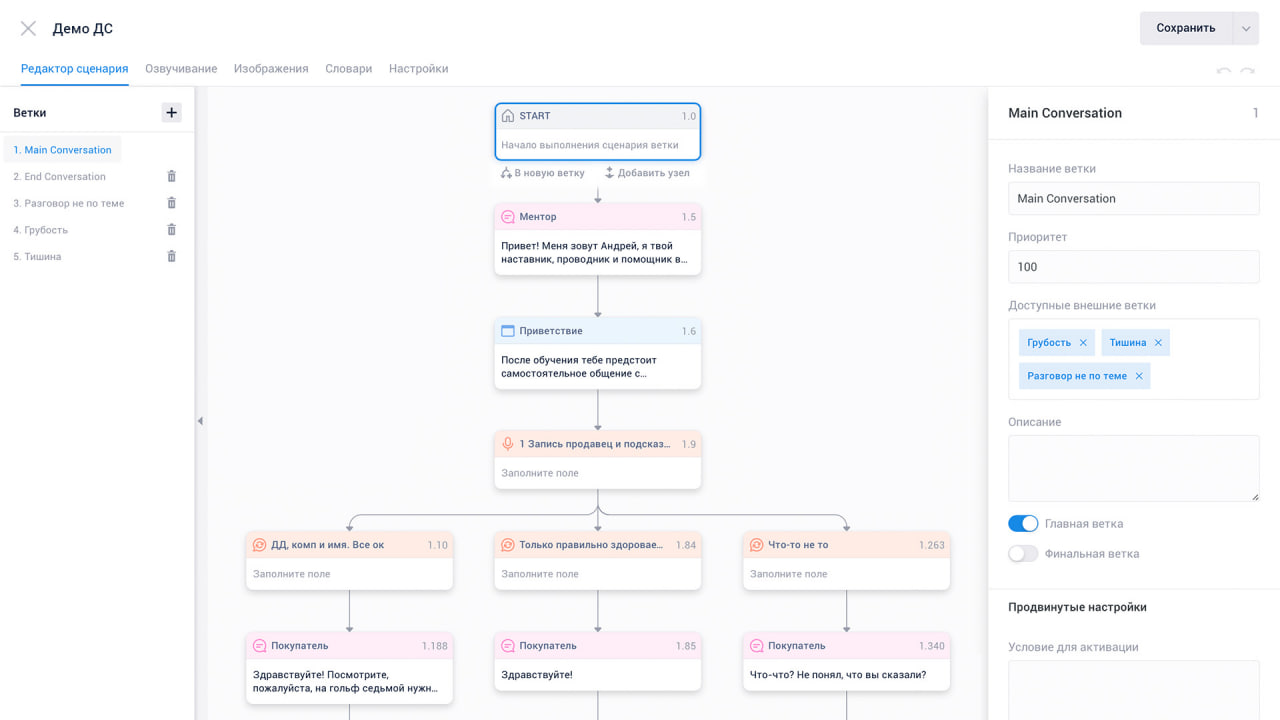The image size is (1280, 720).
Task: Delete the End Conversation branch via trash icon
Action: point(171,177)
